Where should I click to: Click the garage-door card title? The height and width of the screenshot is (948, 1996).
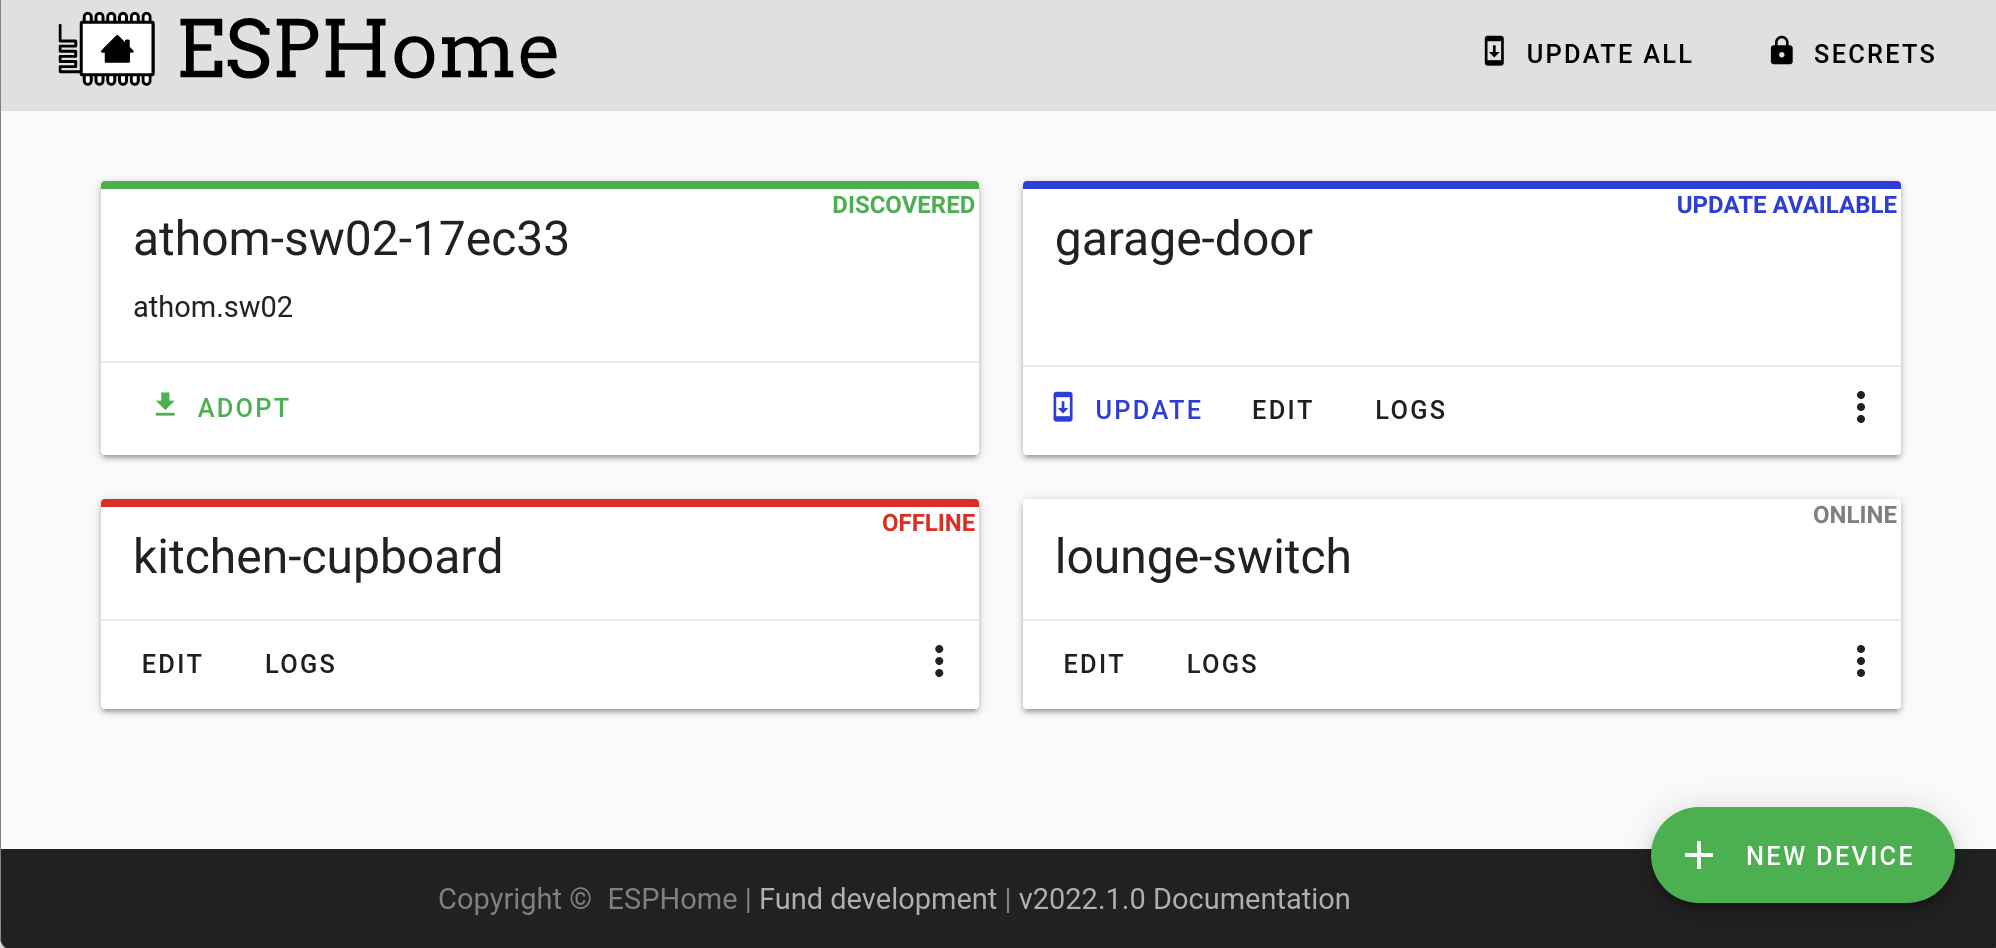point(1184,241)
